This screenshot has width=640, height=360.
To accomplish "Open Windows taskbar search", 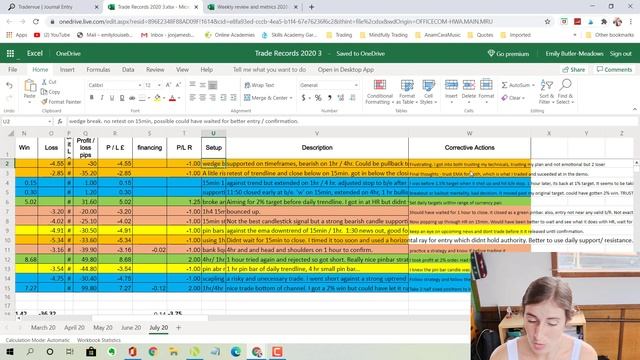I will pyautogui.click(x=30, y=351).
